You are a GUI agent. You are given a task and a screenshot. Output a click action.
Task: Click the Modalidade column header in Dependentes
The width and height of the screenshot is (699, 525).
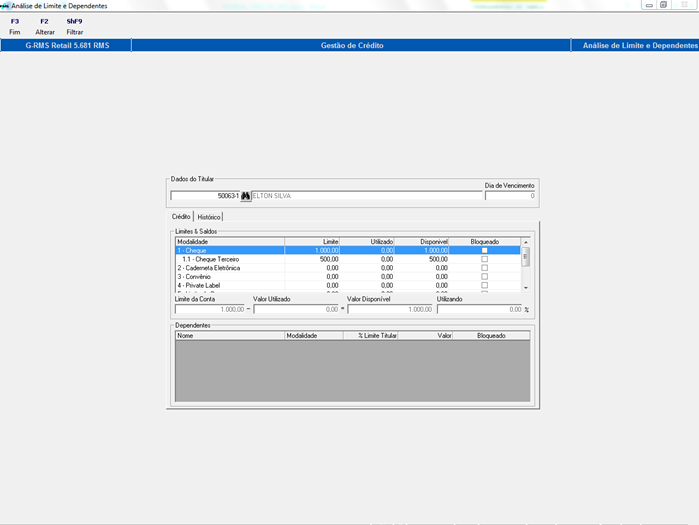click(x=314, y=336)
